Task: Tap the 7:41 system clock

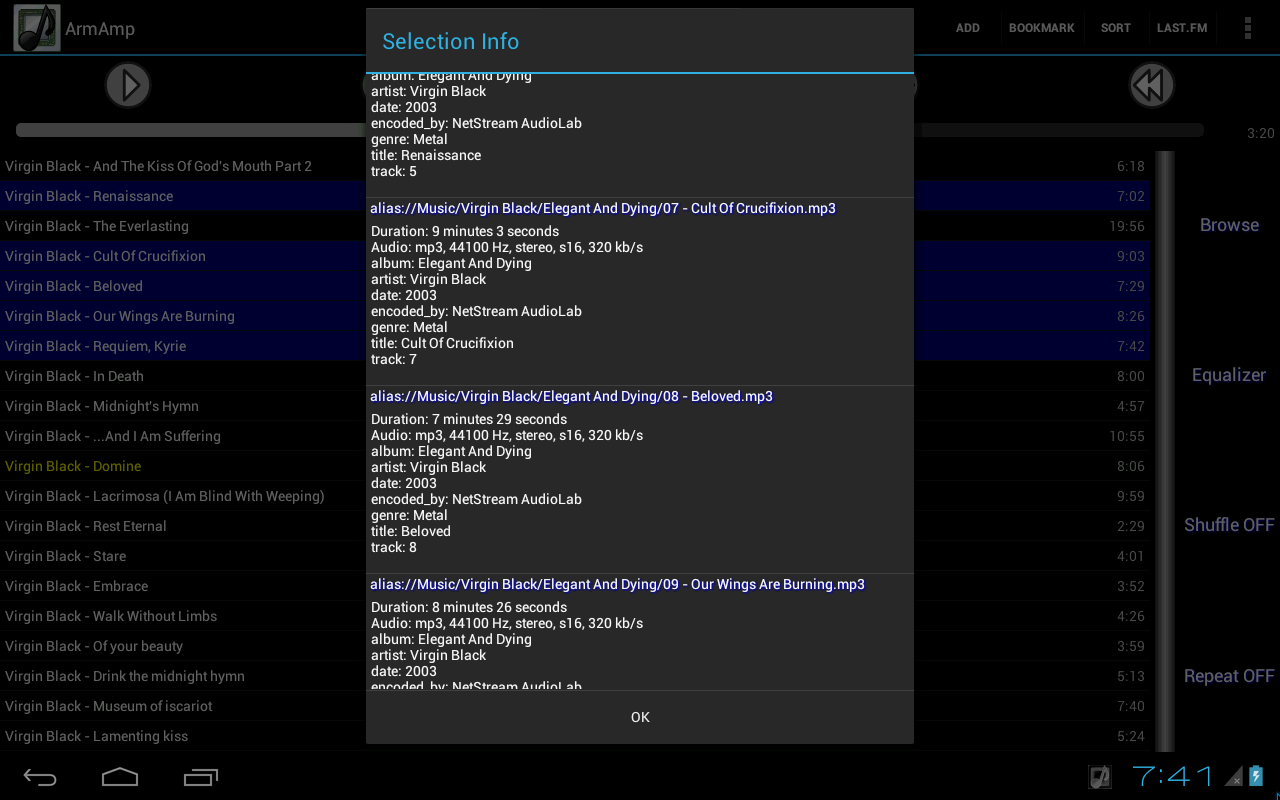Action: coord(1172,776)
